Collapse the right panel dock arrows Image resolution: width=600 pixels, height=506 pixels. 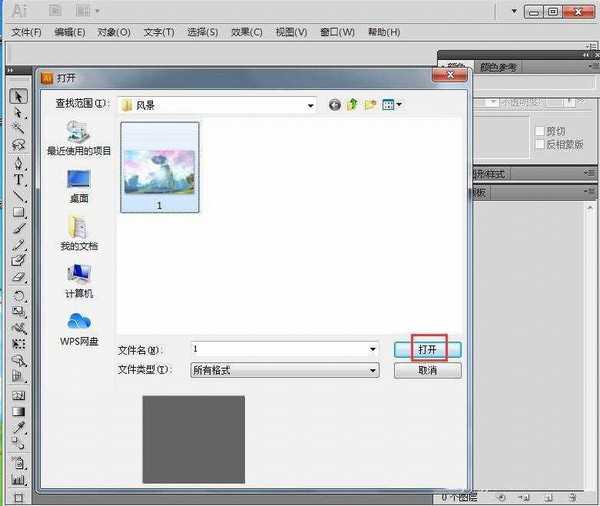pyautogui.click(x=586, y=55)
